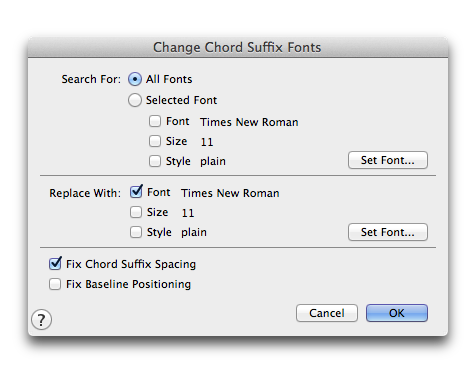Check Style checkbox under Replace With

click(136, 232)
